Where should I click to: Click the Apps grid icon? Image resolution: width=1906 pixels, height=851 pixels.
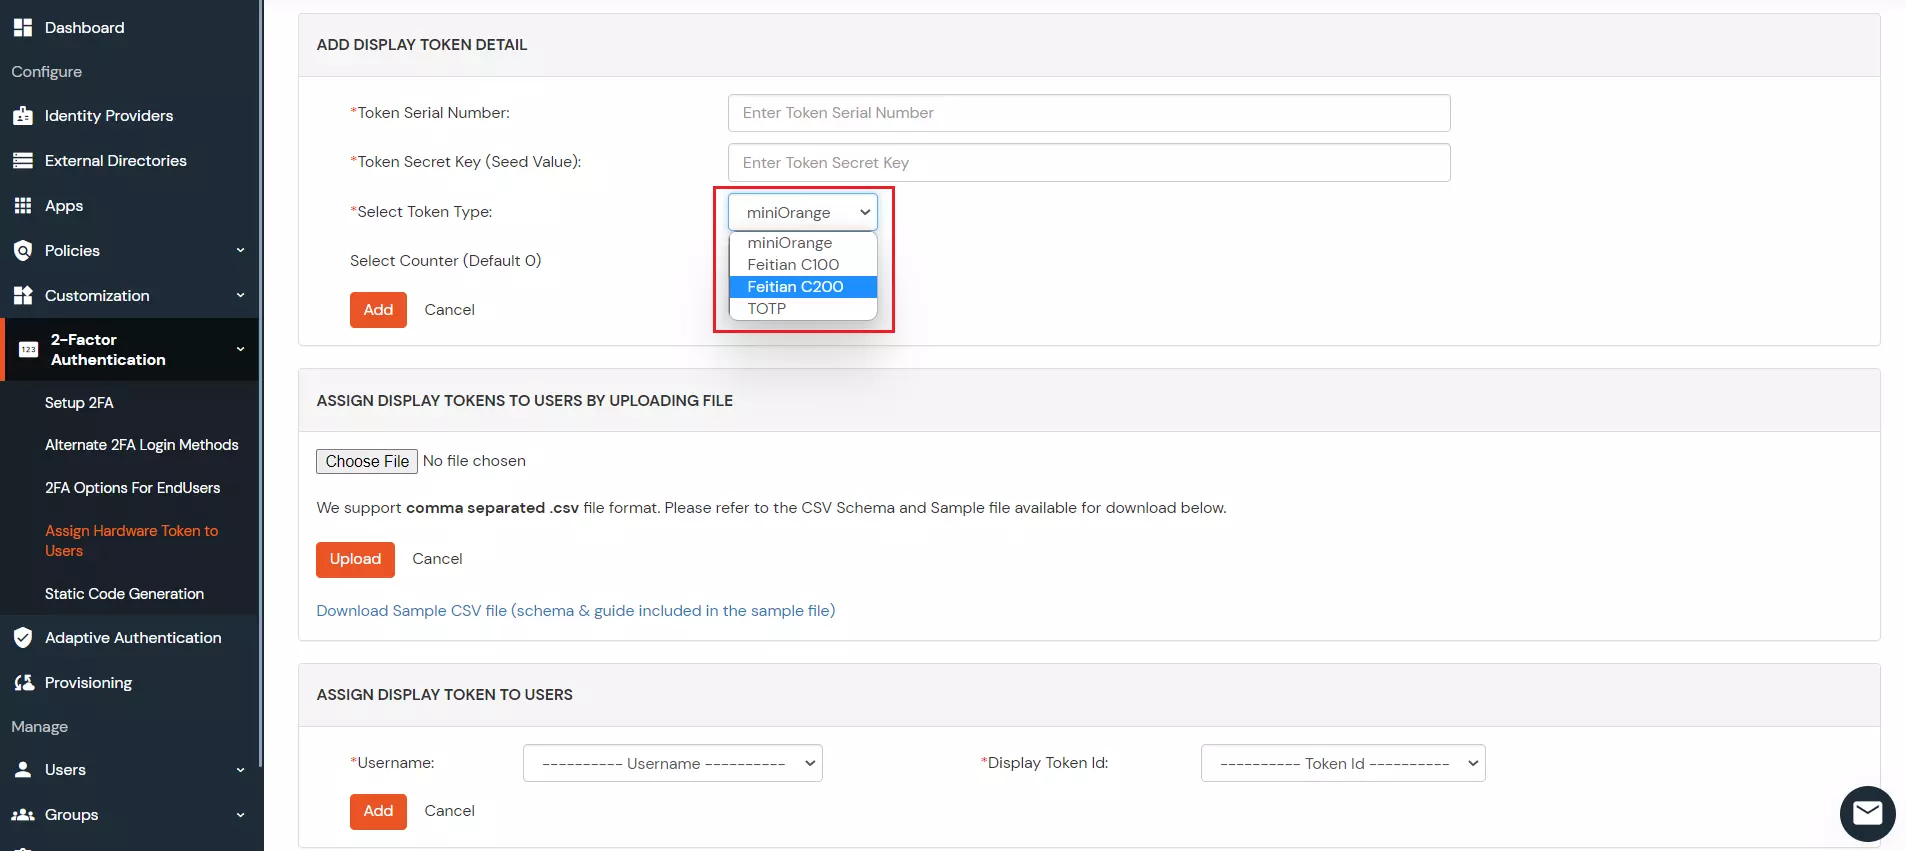[x=22, y=206]
